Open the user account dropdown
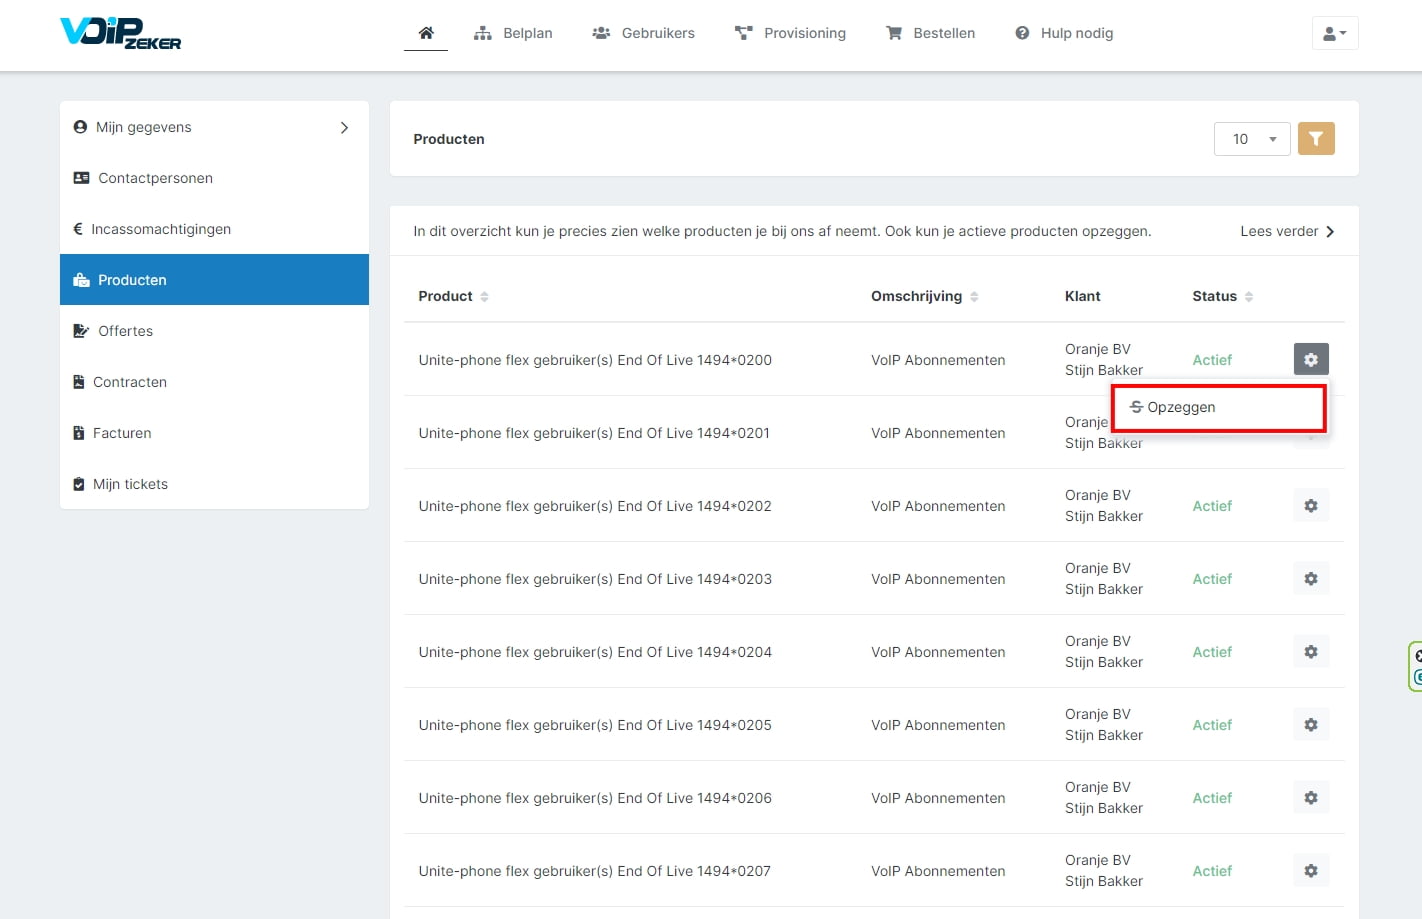 [1335, 33]
